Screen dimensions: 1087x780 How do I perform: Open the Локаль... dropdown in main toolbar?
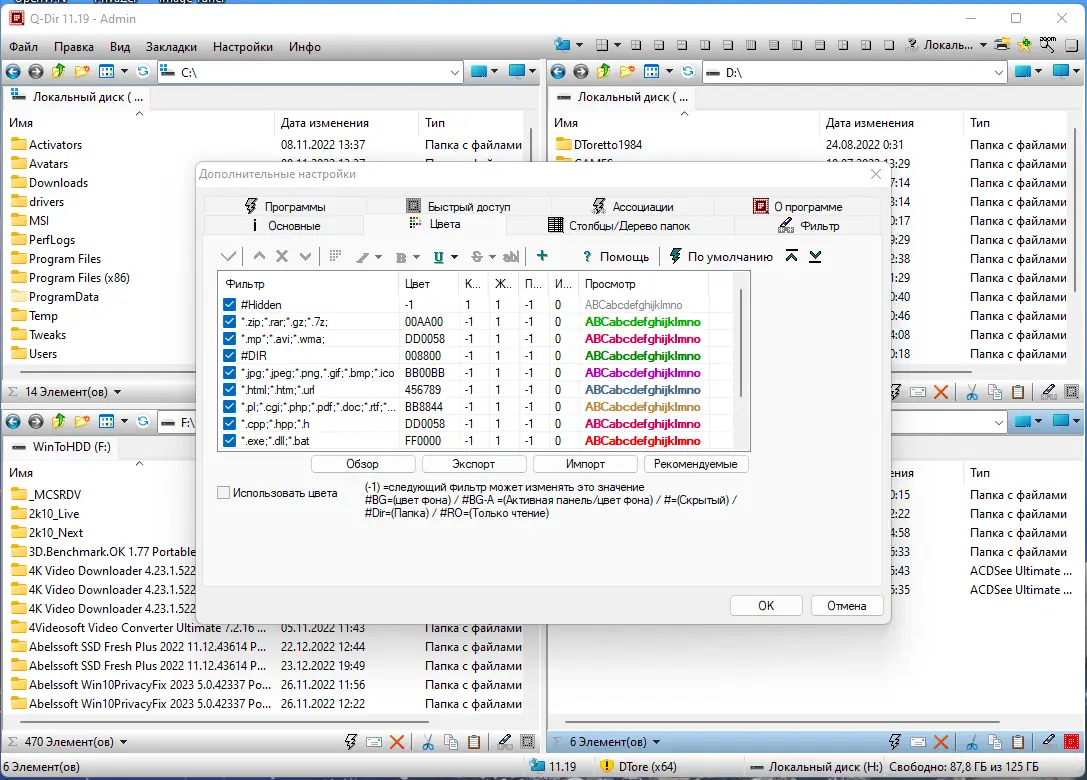tap(982, 45)
